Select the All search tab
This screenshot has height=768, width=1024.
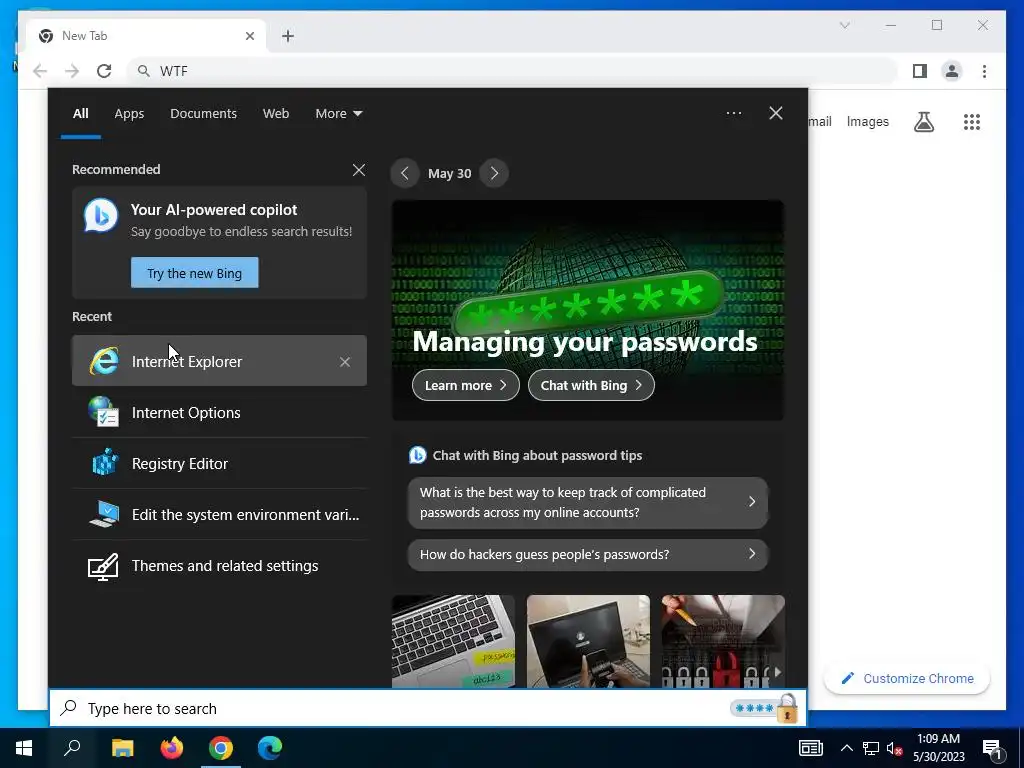click(80, 113)
